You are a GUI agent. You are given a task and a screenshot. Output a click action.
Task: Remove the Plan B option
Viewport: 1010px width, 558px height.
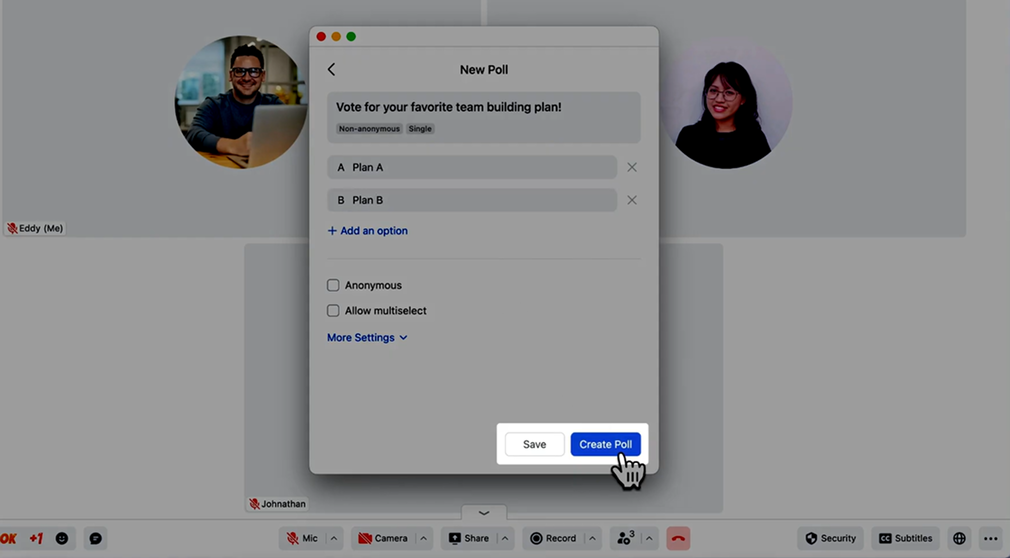(x=632, y=200)
